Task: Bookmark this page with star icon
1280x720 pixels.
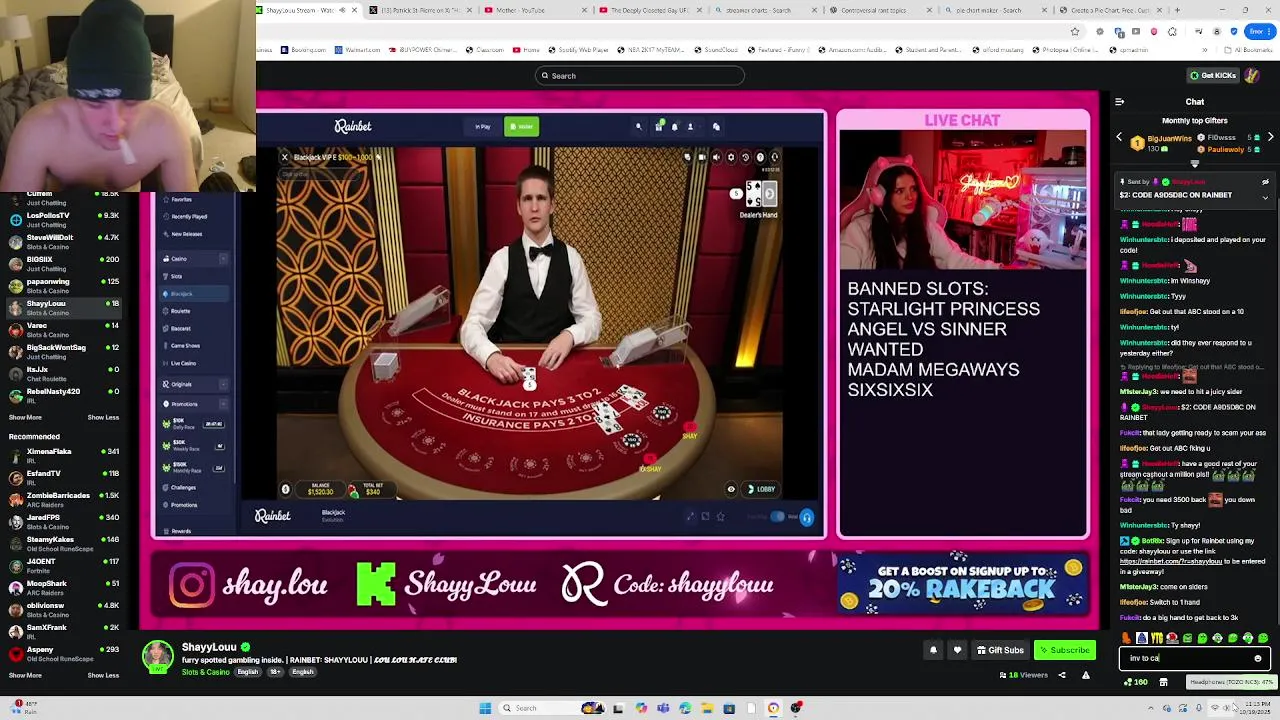Action: pyautogui.click(x=1075, y=31)
